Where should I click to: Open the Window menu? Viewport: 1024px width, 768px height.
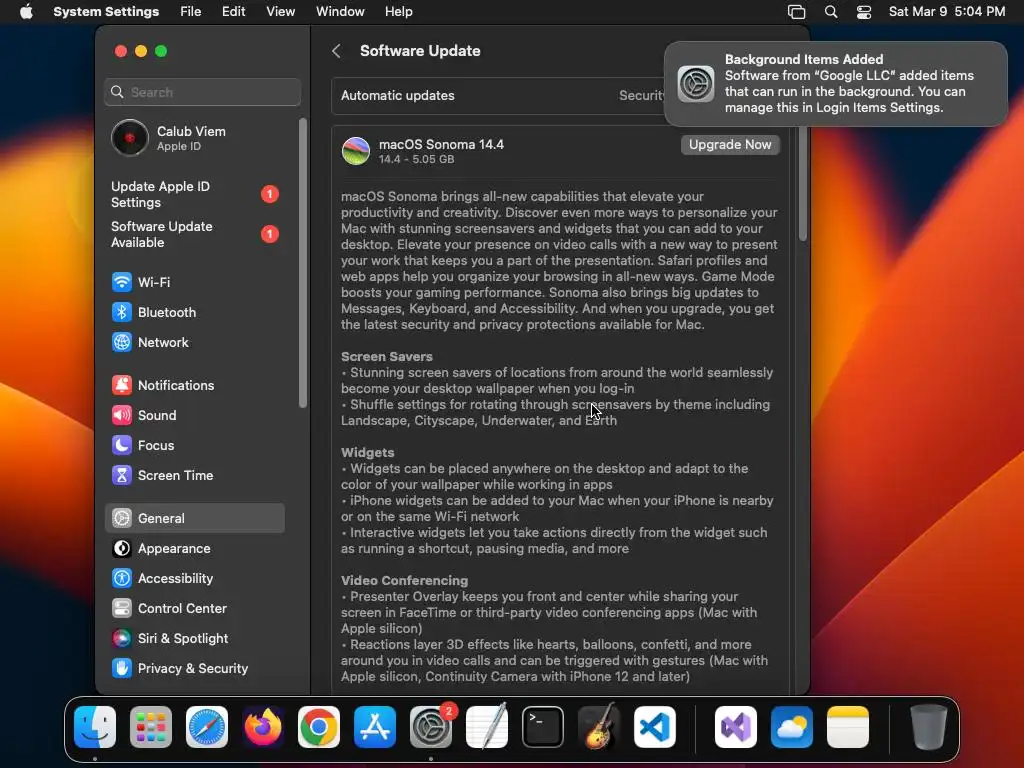[x=340, y=12]
